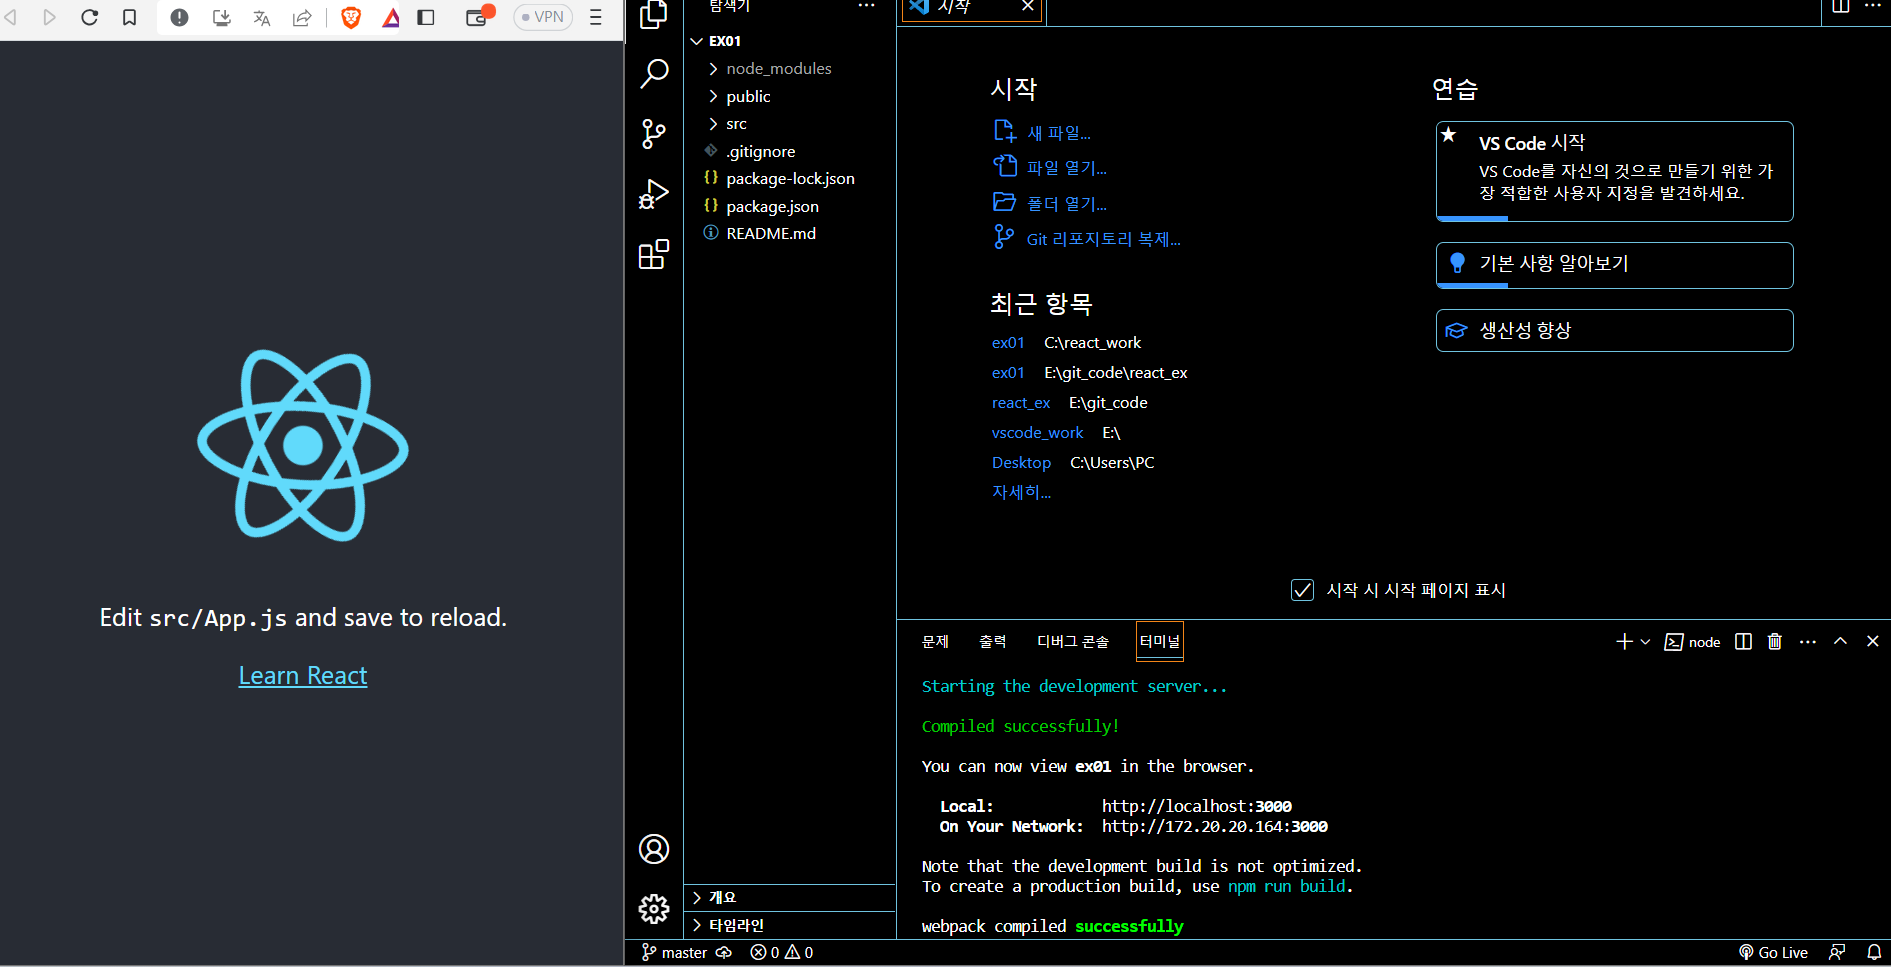Open the recent ex01 in E:\git_code\react_ex

tap(1008, 372)
